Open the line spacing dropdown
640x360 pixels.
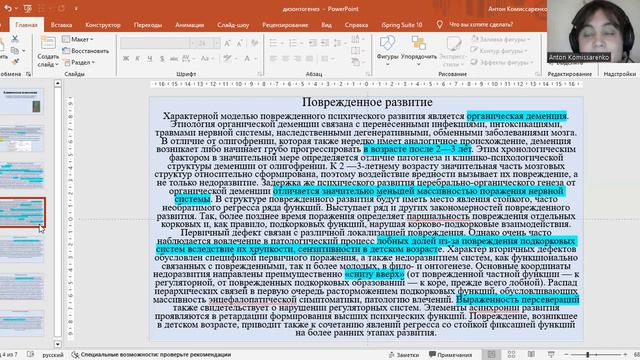pyautogui.click(x=339, y=43)
